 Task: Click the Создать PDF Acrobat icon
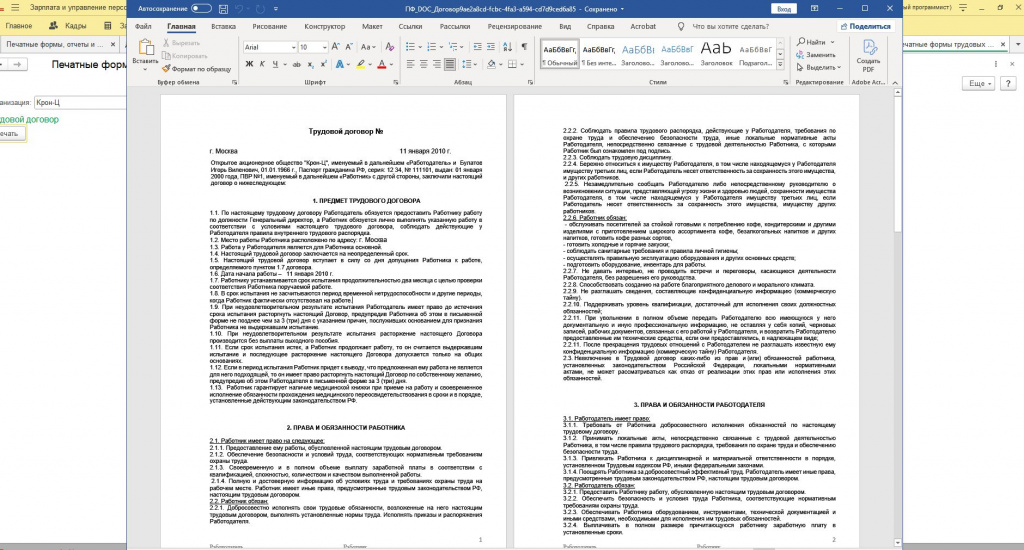tap(869, 56)
